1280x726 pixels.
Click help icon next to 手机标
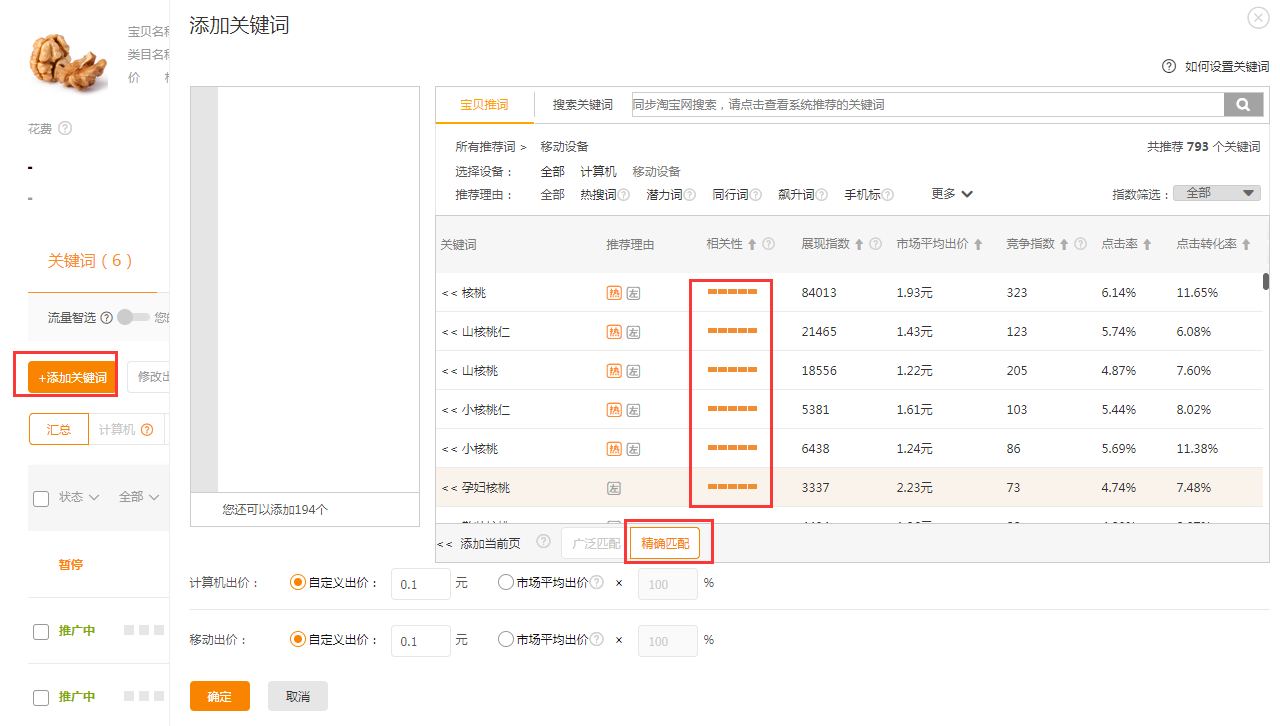(x=887, y=195)
